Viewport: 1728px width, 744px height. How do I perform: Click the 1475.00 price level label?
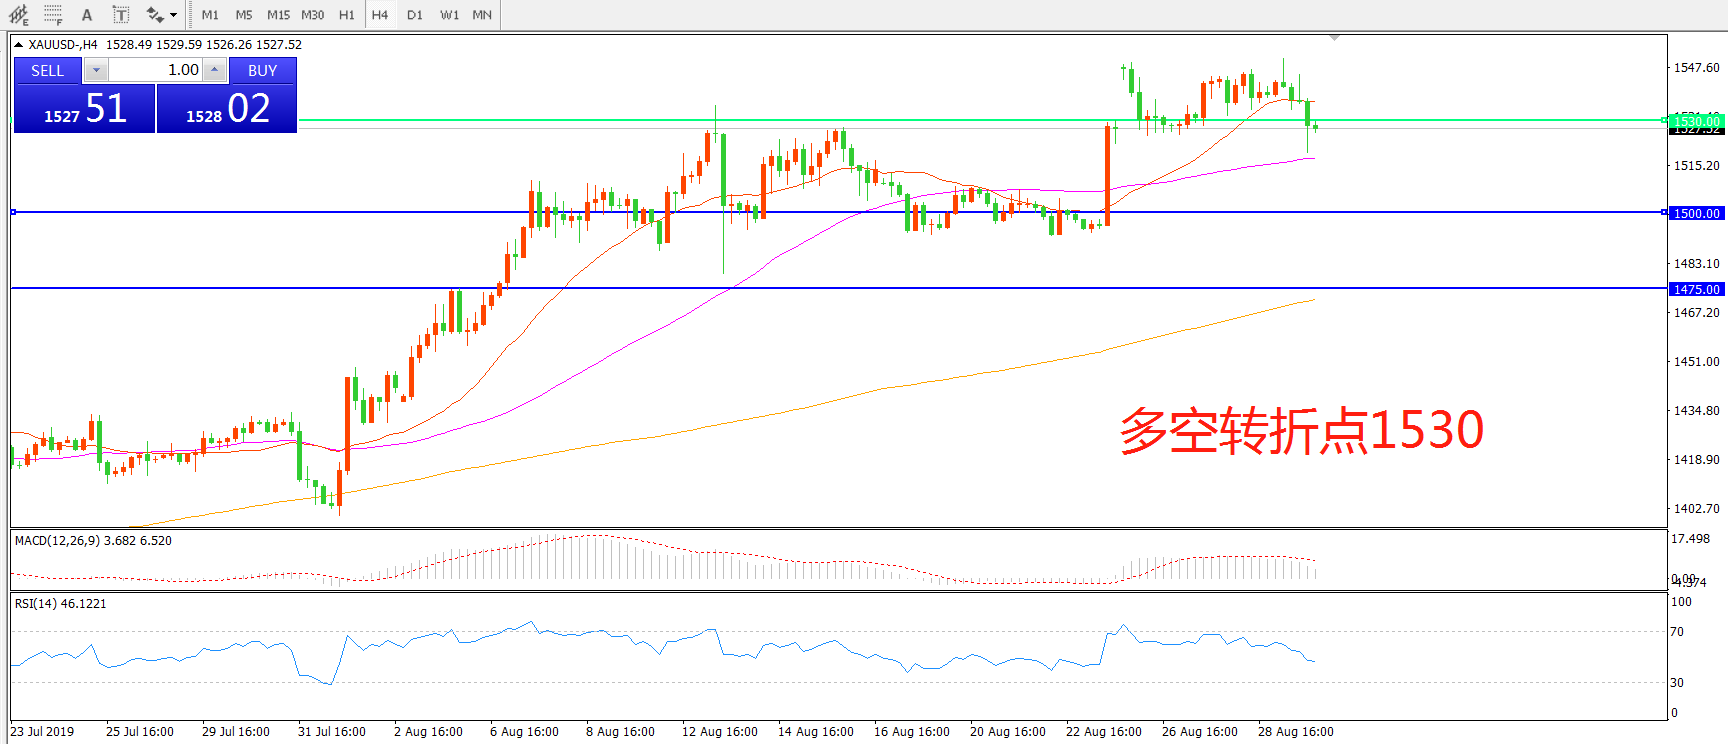1697,289
